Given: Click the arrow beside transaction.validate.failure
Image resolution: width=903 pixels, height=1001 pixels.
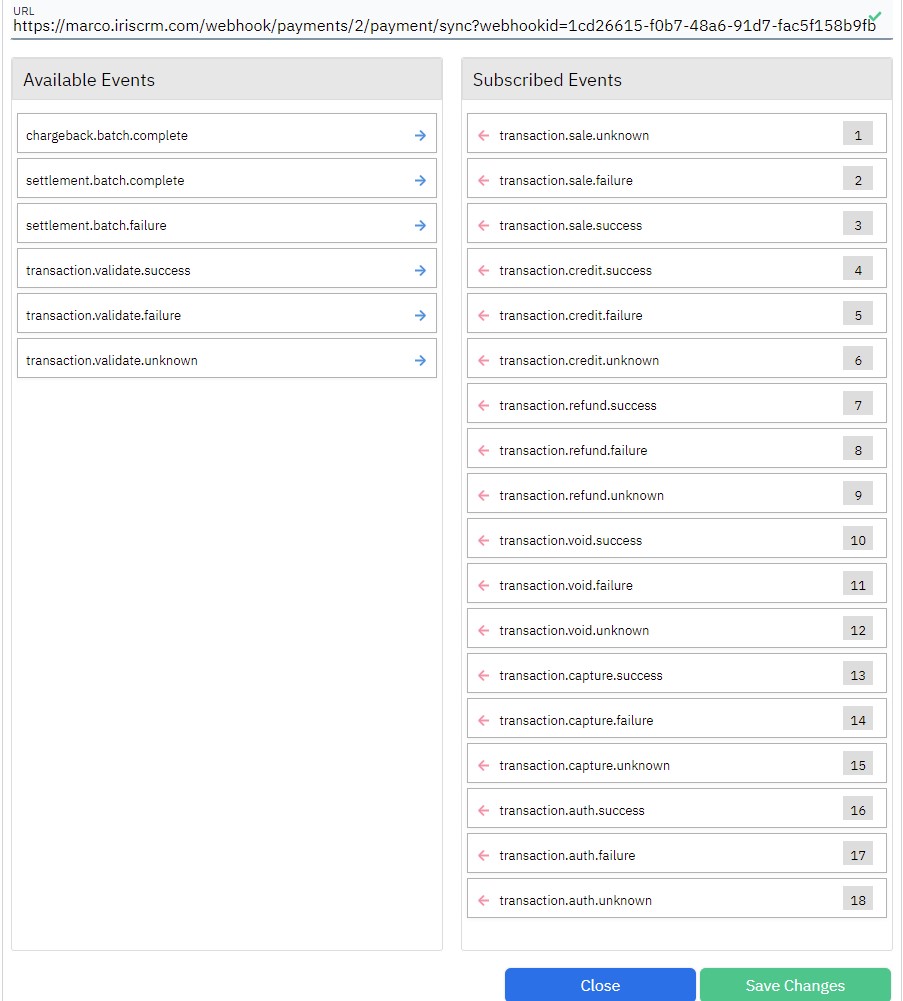Looking at the screenshot, I should 419,314.
